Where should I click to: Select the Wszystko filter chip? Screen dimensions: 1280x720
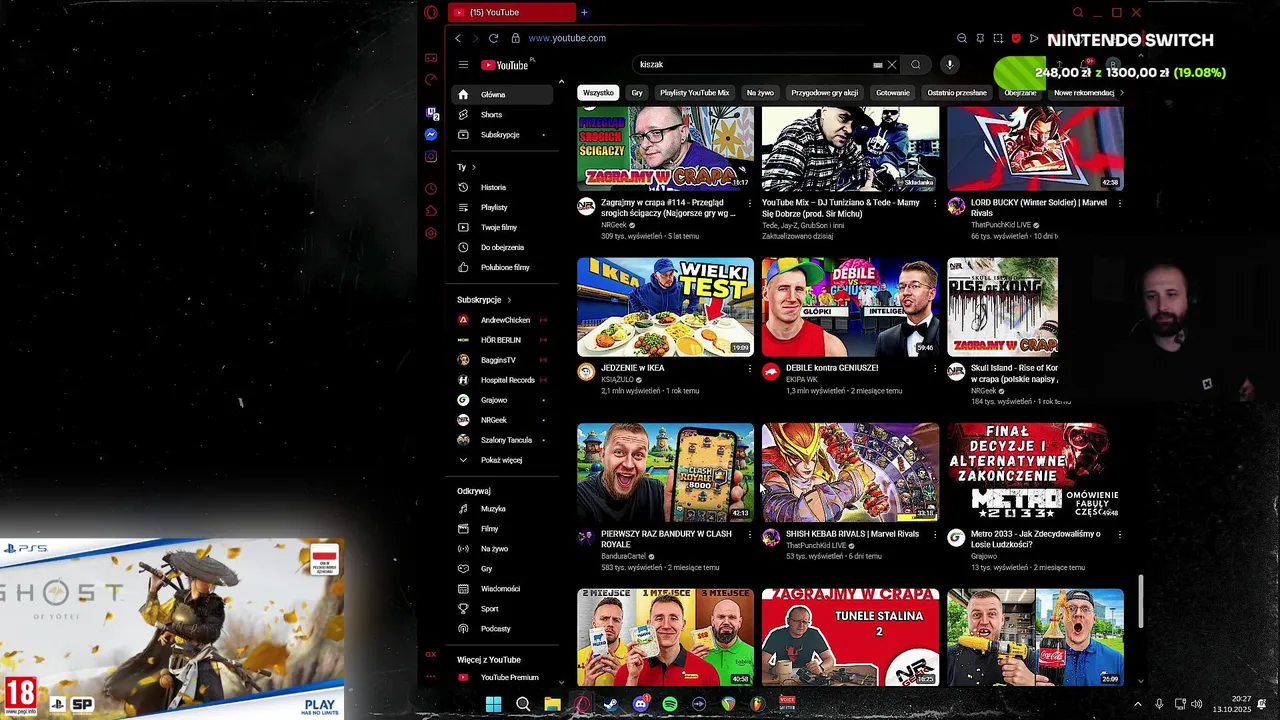598,93
